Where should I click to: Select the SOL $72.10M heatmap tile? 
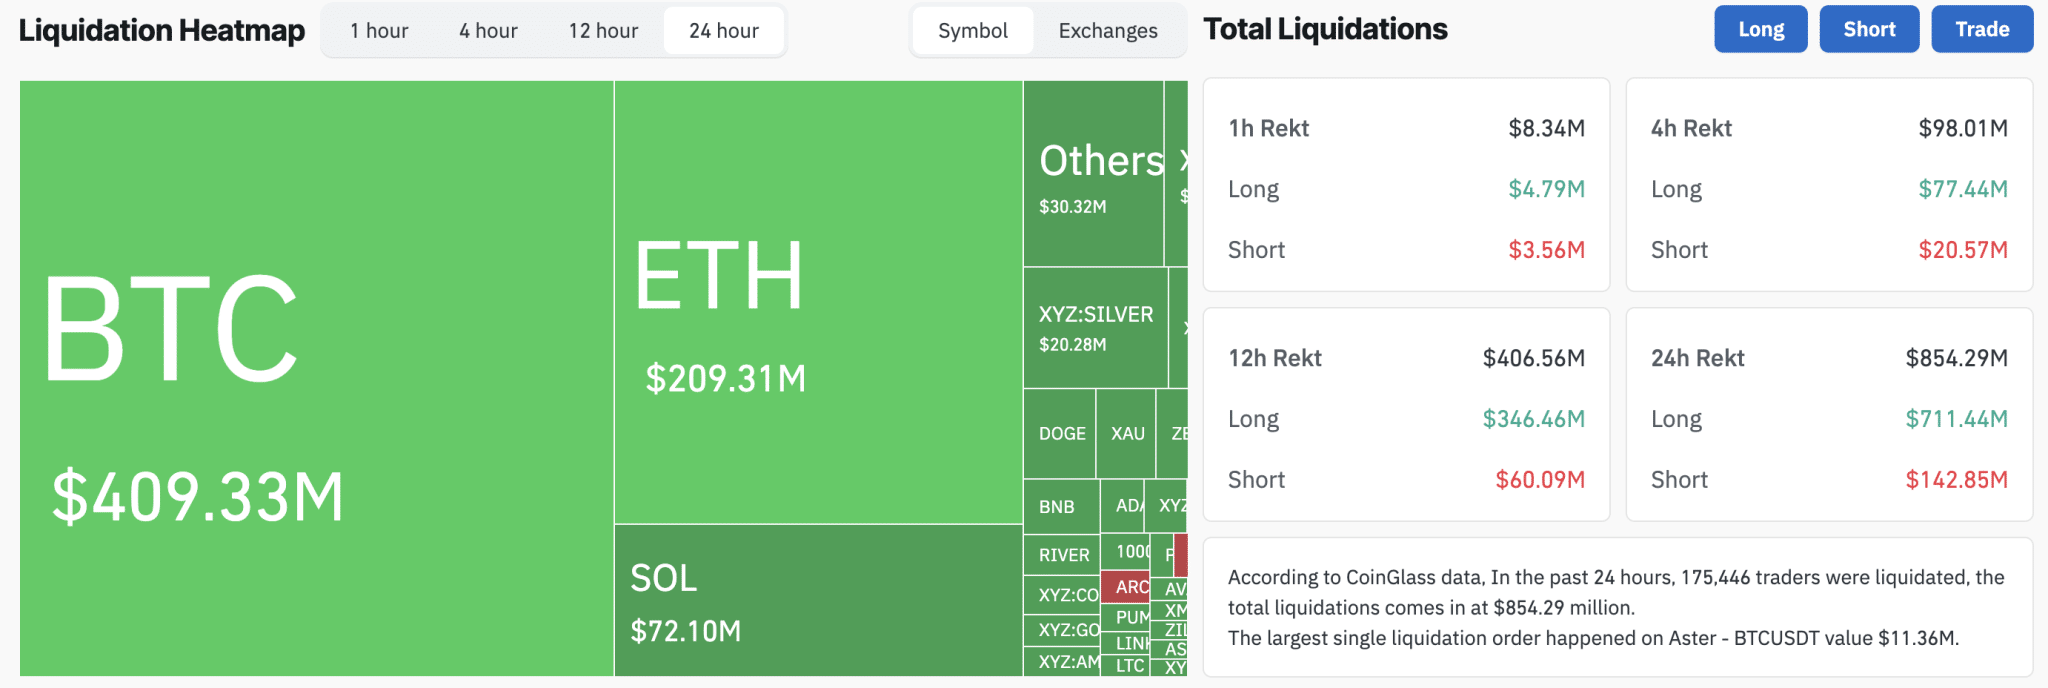tap(818, 600)
